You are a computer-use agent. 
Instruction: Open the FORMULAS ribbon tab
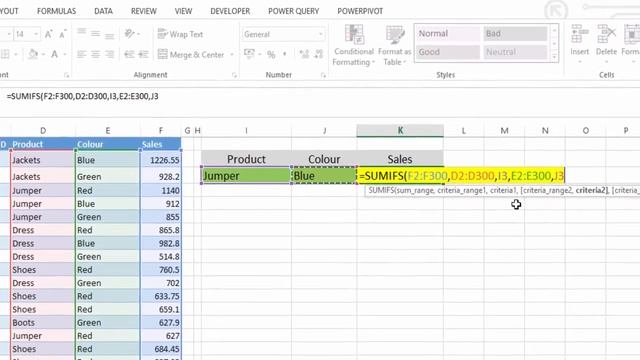point(56,11)
